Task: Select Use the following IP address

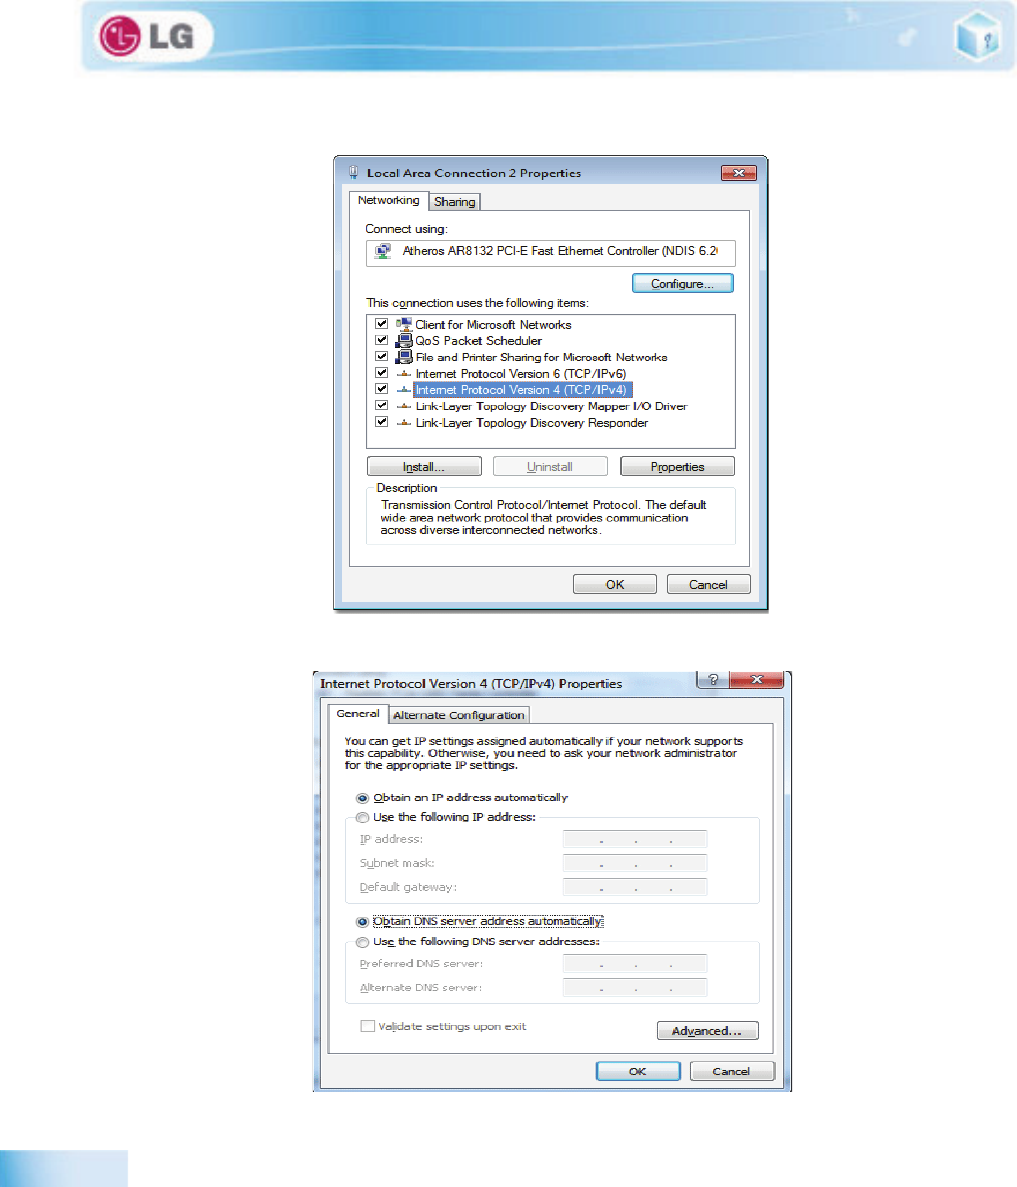Action: [x=362, y=818]
